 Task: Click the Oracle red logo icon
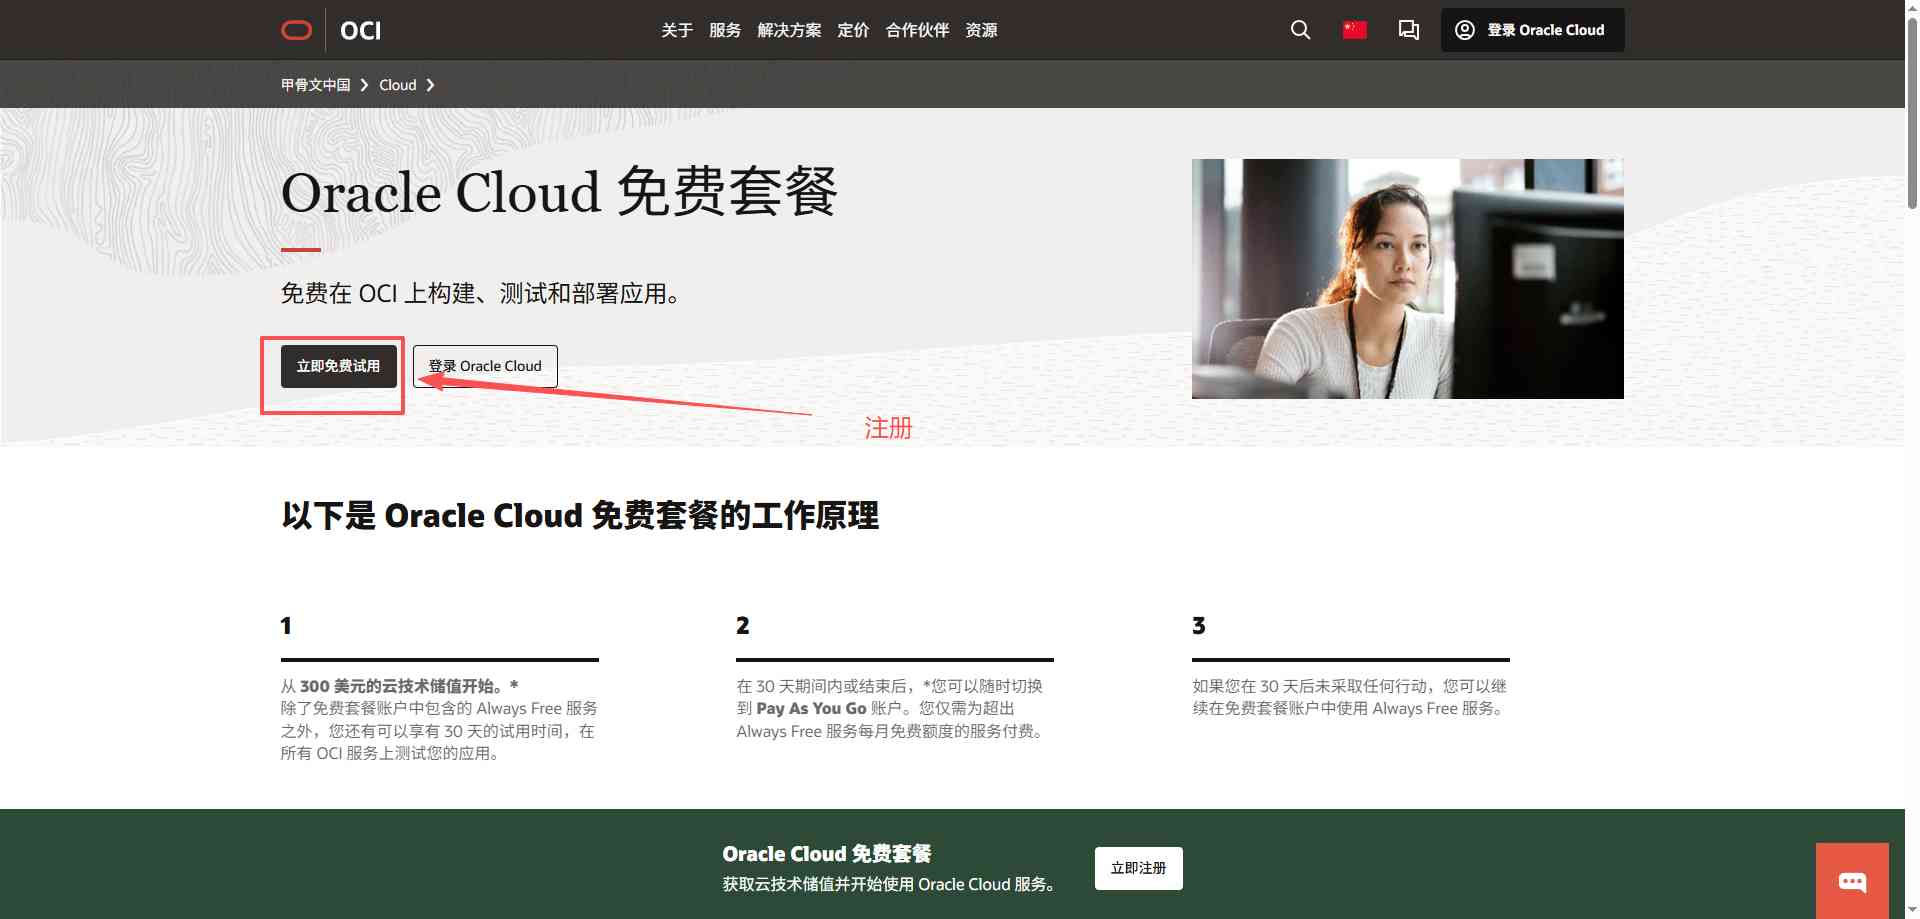click(x=296, y=30)
